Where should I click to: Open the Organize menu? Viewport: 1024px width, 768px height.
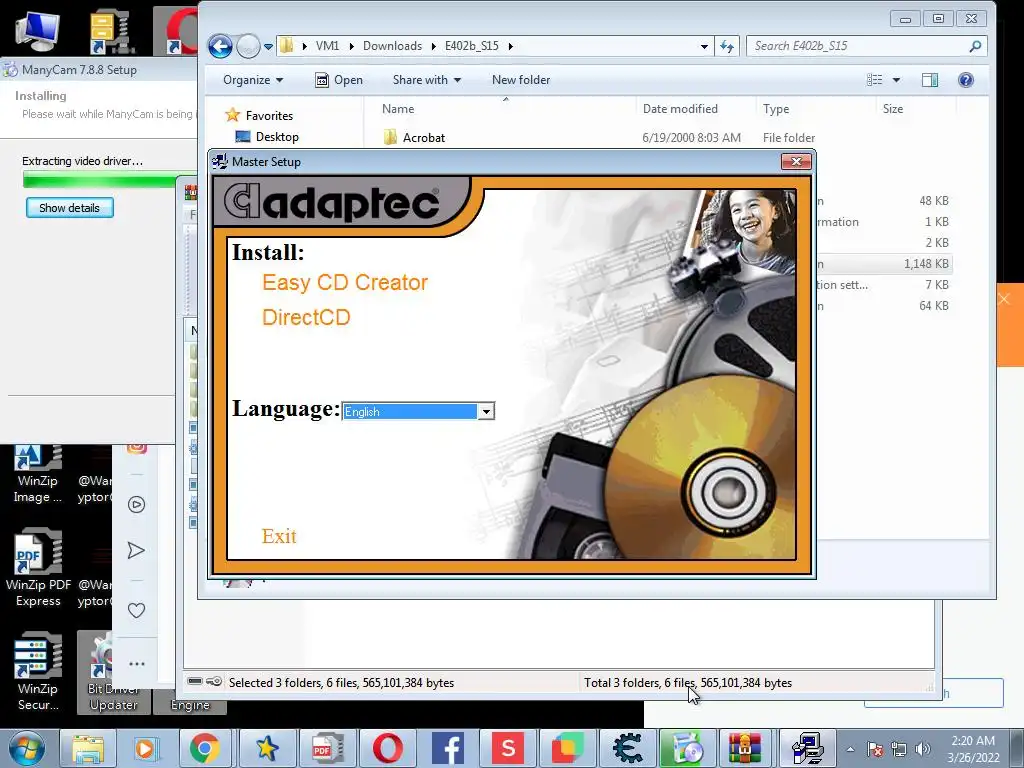tap(253, 80)
